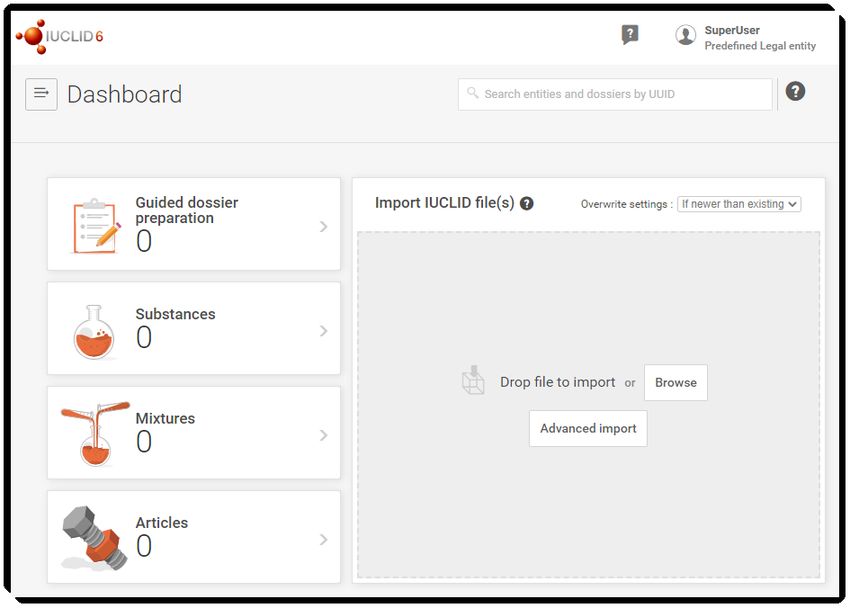Expand Guided dossier preparation chevron
The width and height of the screenshot is (850, 608).
click(324, 227)
